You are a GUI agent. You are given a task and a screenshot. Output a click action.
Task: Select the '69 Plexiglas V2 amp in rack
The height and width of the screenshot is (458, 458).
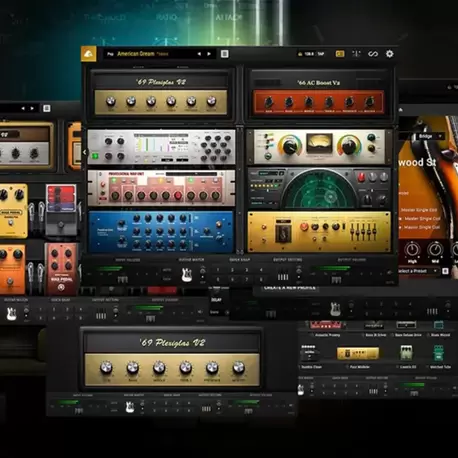point(161,94)
